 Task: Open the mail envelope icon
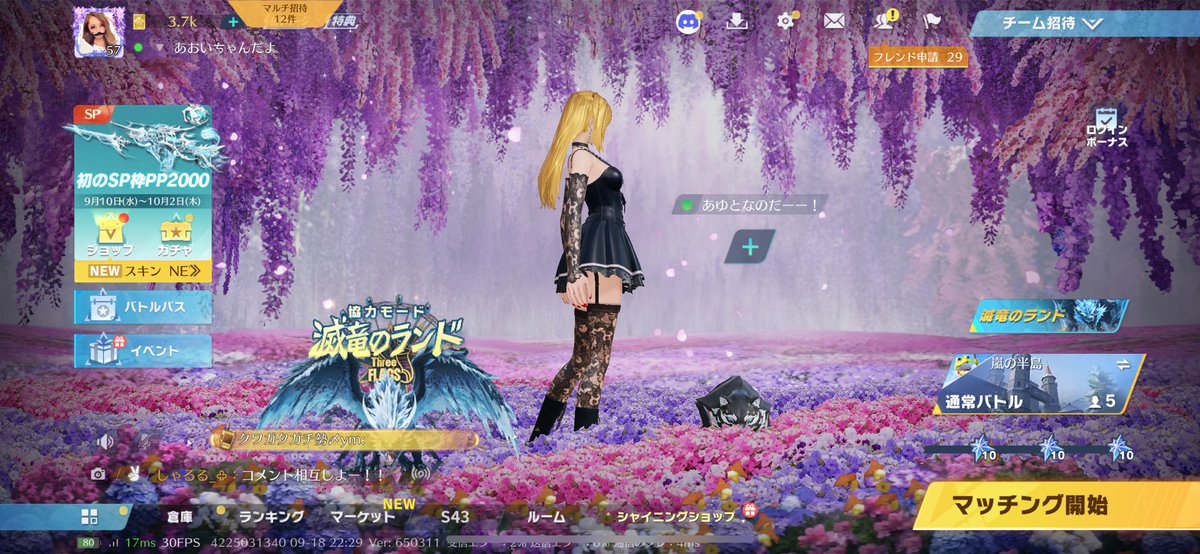834,22
